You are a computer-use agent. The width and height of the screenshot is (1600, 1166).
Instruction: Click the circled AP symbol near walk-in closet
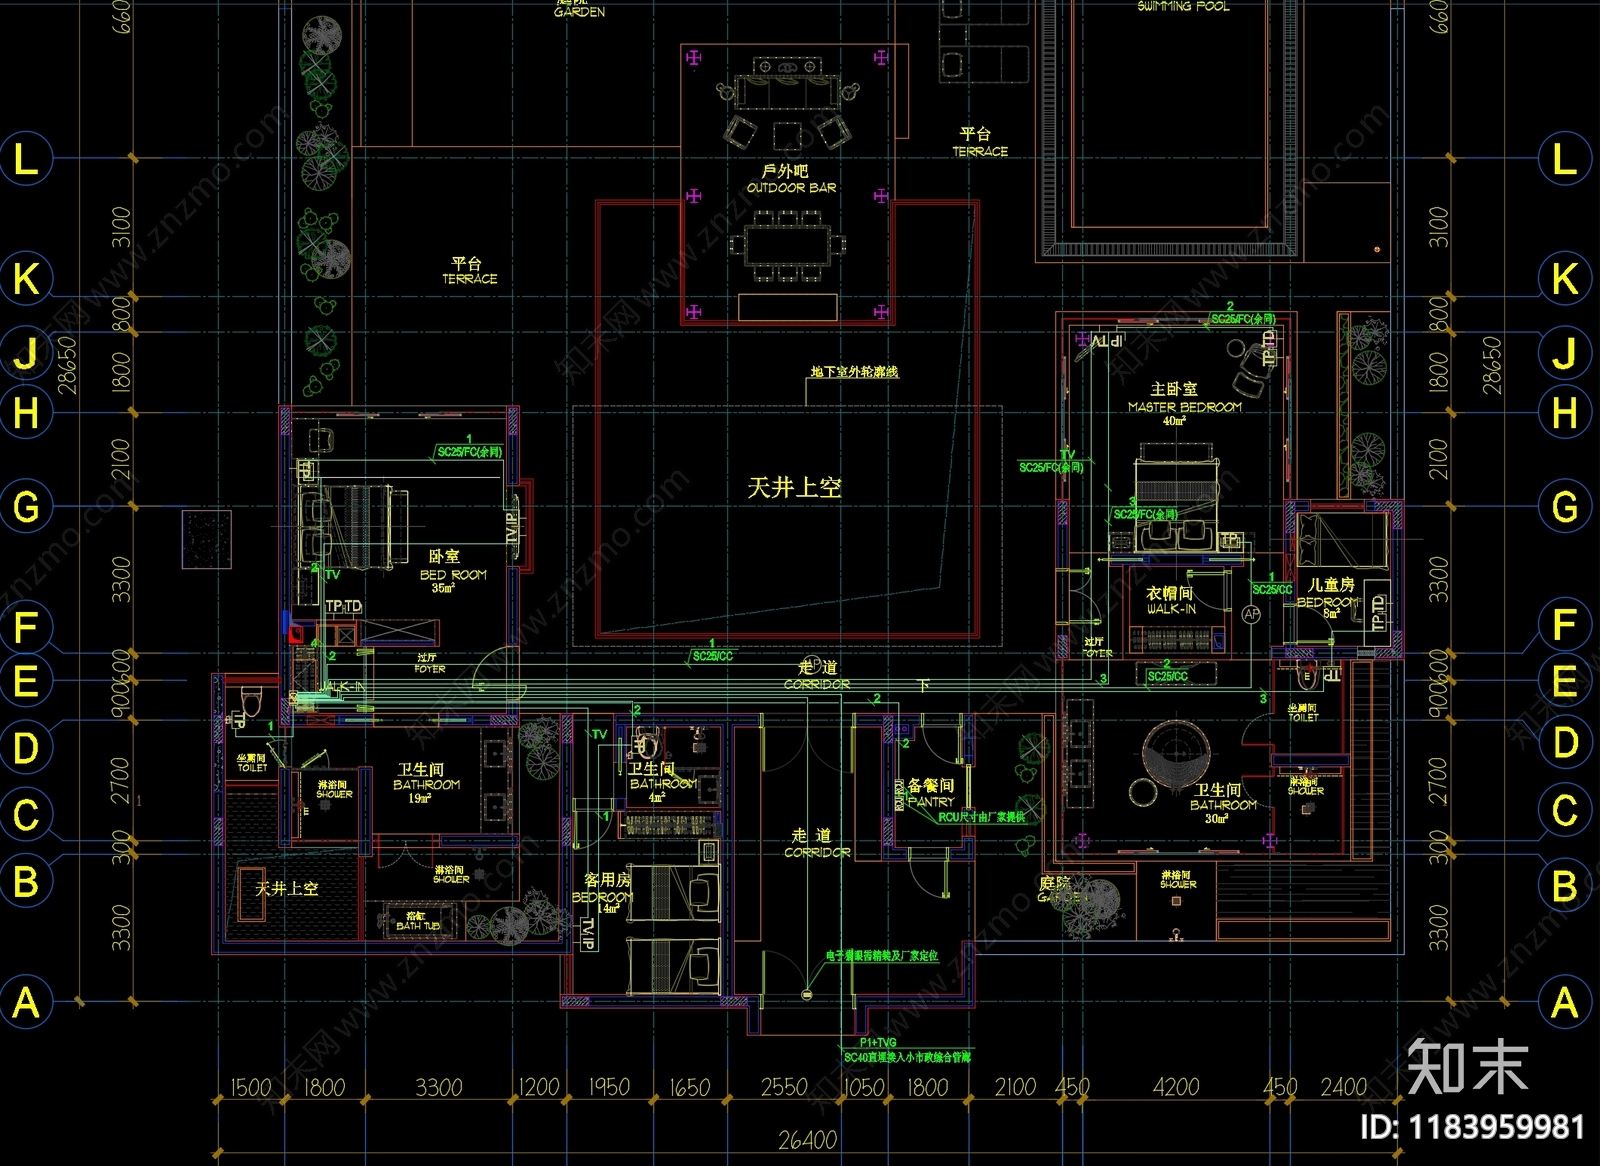click(1251, 615)
